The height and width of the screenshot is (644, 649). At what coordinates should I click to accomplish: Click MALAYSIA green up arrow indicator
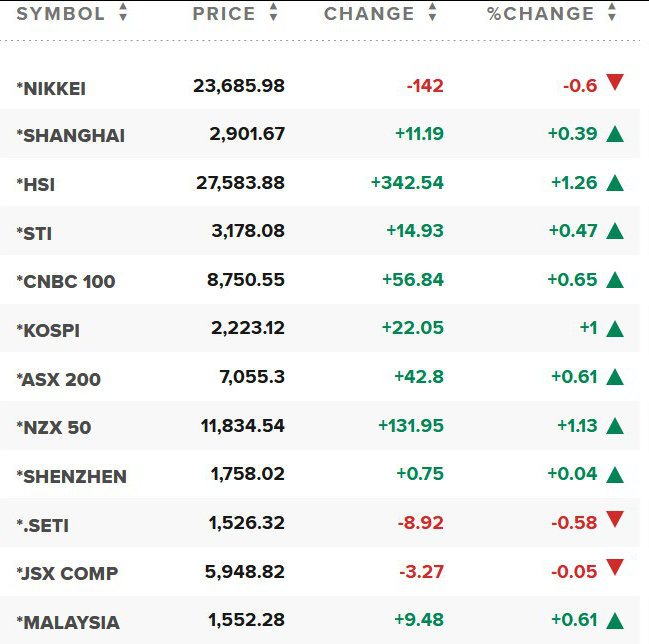click(x=615, y=620)
